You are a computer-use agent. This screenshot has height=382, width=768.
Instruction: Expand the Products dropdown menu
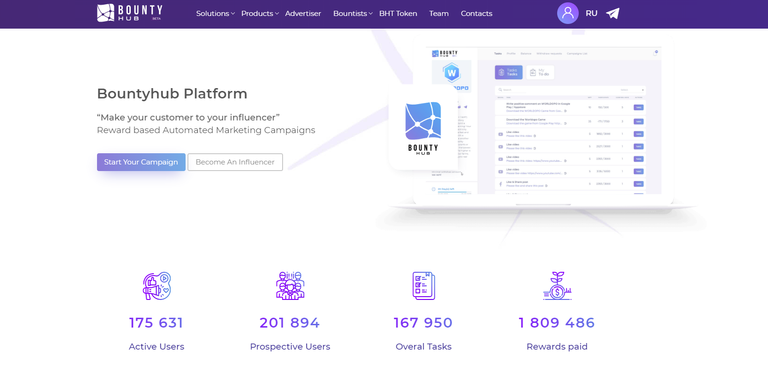[x=260, y=14]
